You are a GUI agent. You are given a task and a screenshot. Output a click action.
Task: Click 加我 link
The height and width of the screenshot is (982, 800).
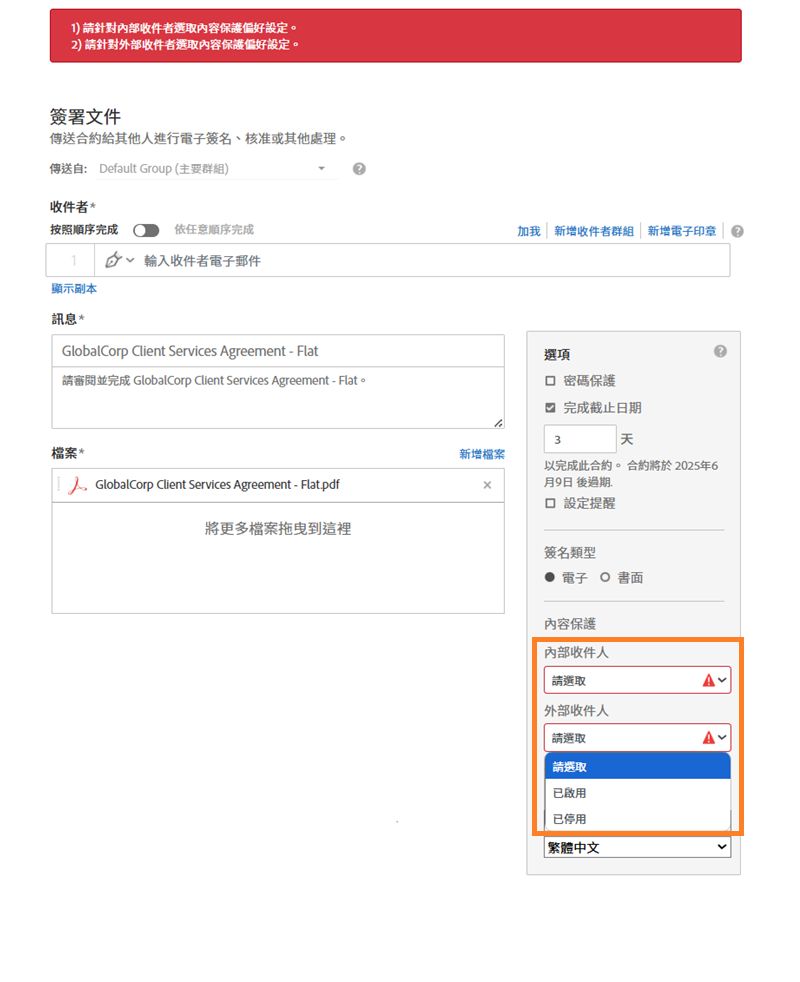[529, 231]
